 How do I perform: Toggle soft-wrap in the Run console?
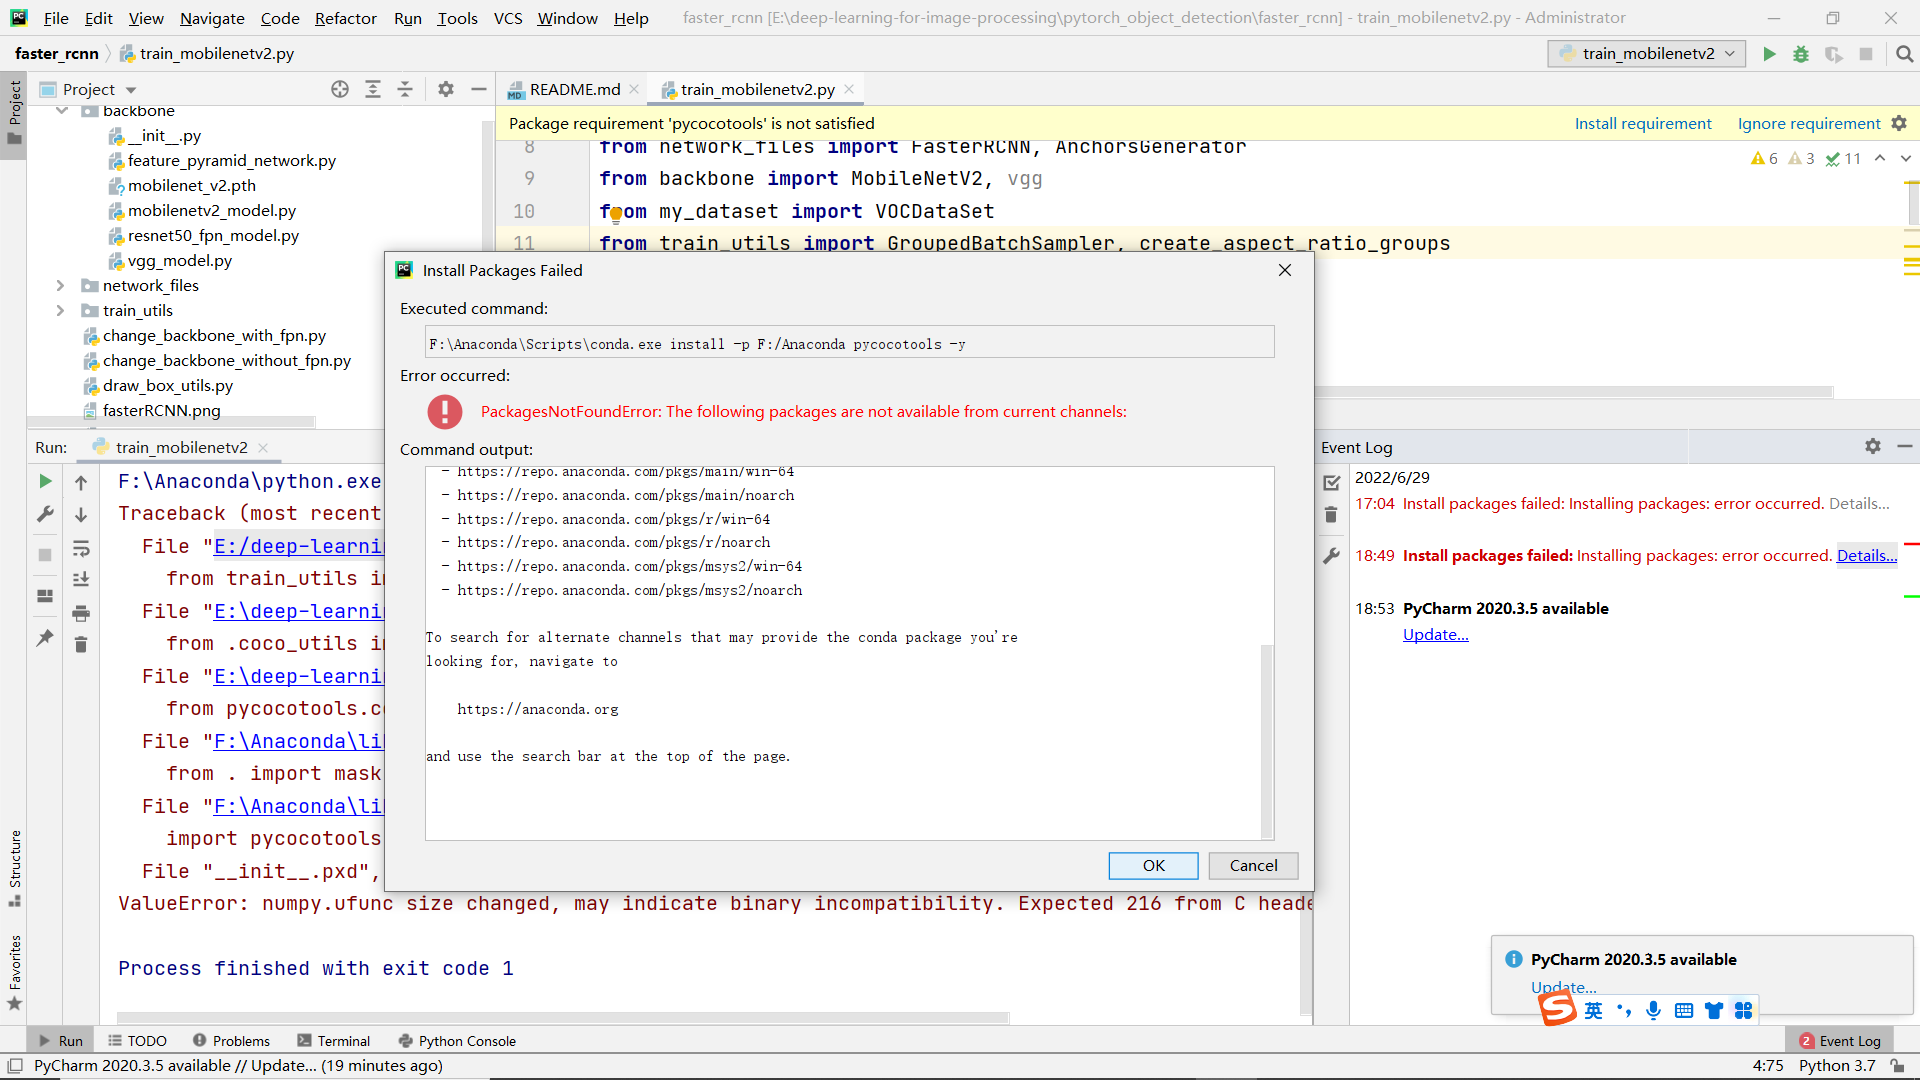point(81,549)
